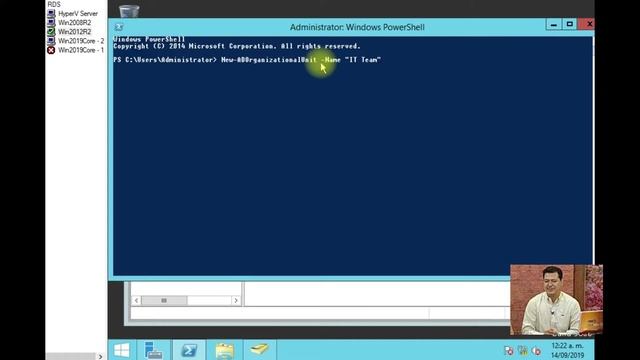The width and height of the screenshot is (640, 360).
Task: Select the PowerShell taskbar icon
Action: [189, 350]
